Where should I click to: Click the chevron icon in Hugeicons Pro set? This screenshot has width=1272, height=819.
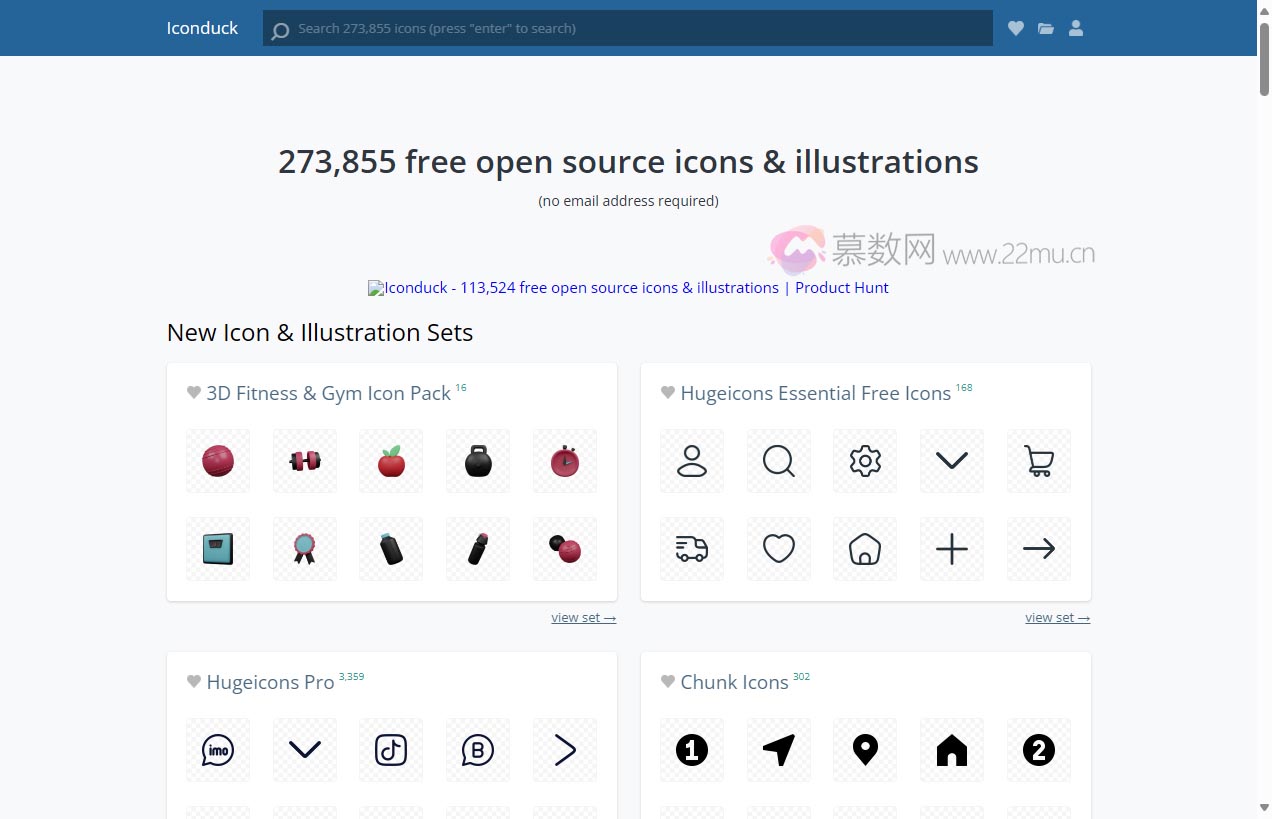click(304, 750)
